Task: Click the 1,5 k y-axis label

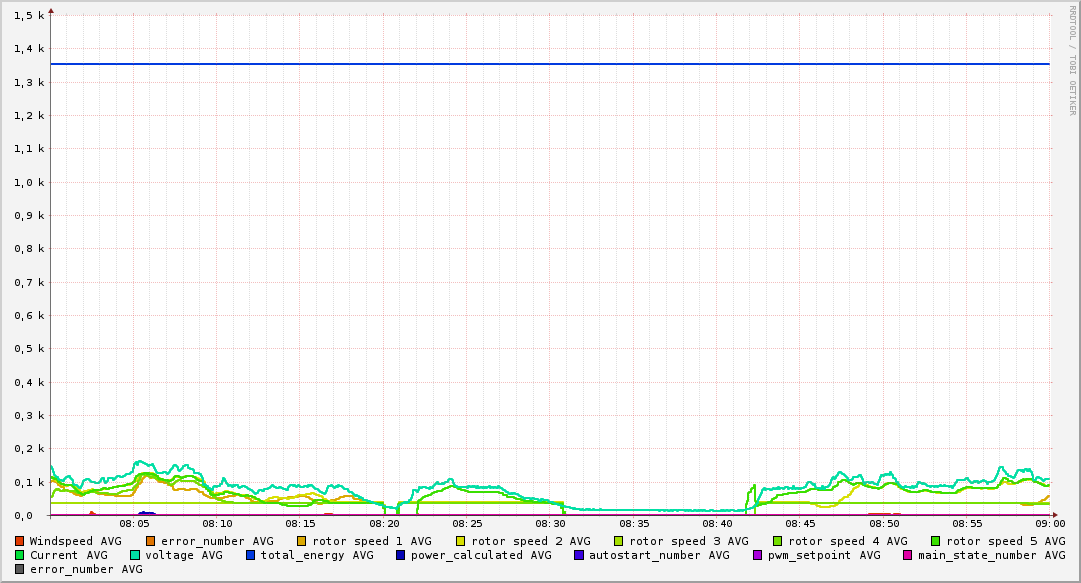Action: [x=29, y=15]
